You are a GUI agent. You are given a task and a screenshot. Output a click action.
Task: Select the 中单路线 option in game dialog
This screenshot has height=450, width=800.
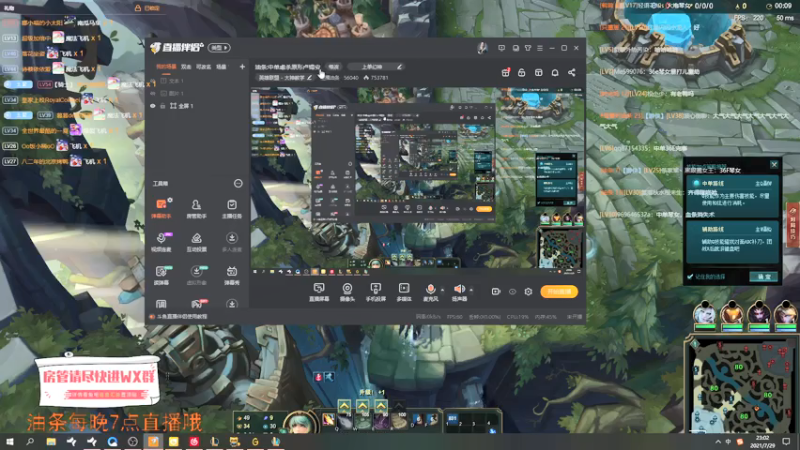point(733,198)
